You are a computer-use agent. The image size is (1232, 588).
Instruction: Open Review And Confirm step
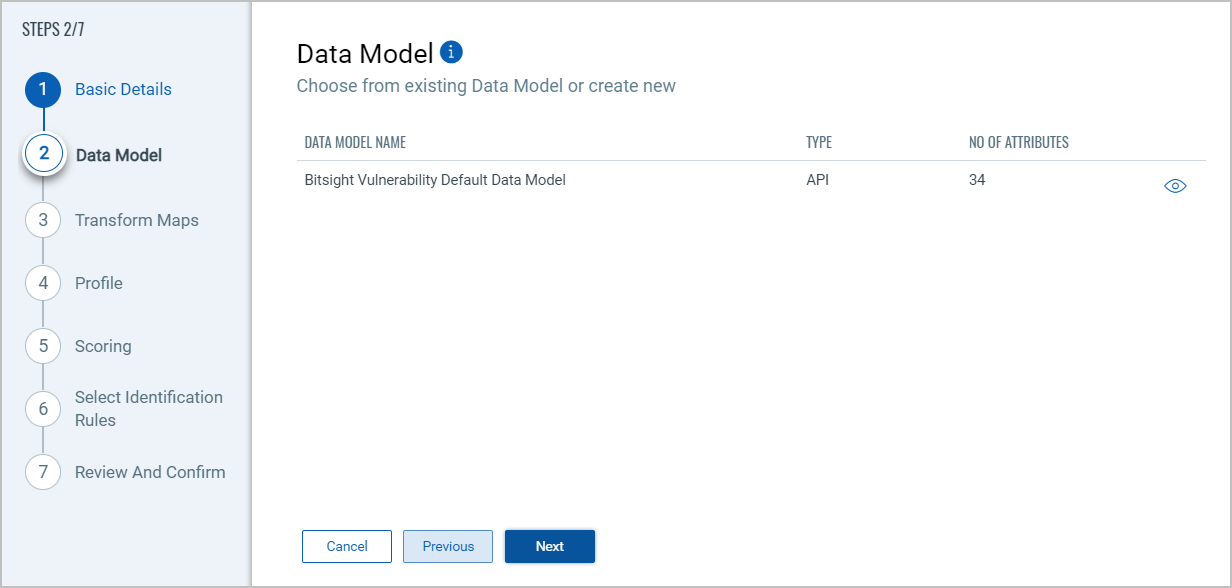click(x=150, y=472)
